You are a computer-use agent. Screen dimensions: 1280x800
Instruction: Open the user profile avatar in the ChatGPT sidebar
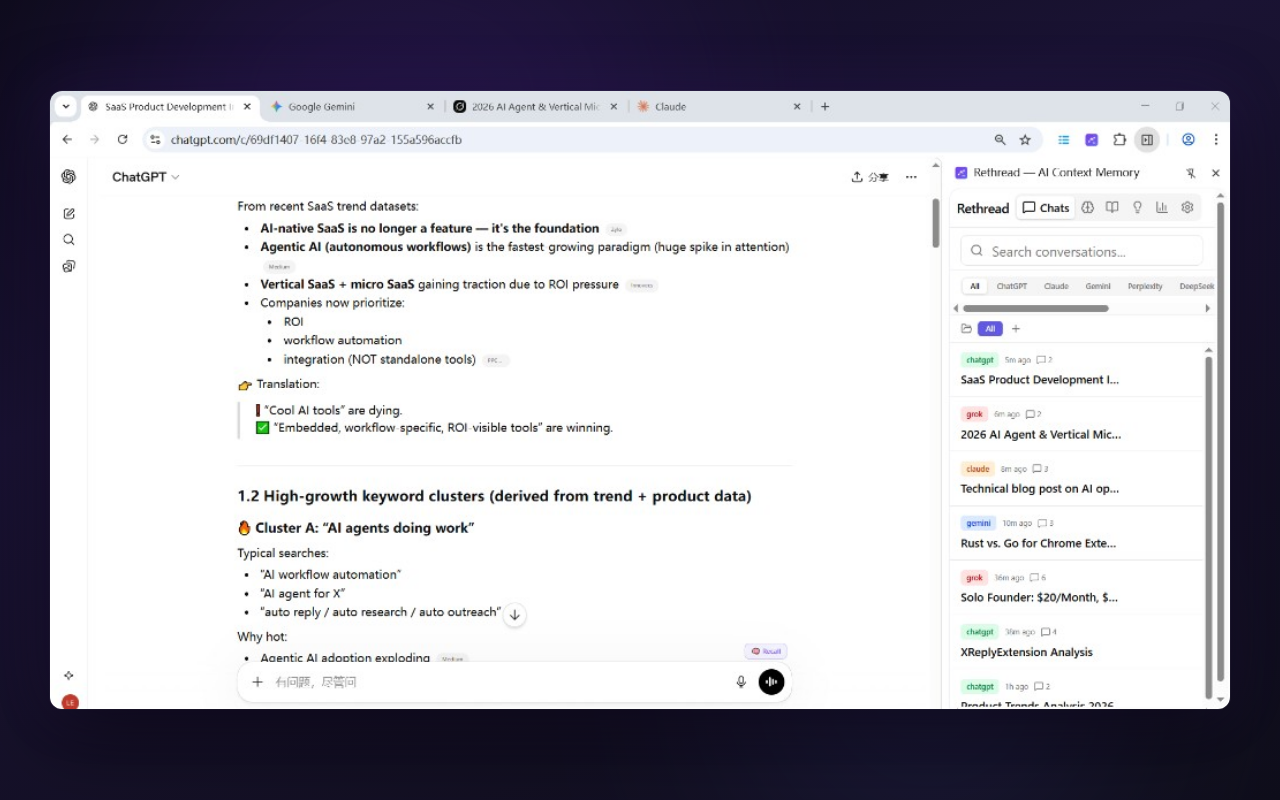coord(70,702)
